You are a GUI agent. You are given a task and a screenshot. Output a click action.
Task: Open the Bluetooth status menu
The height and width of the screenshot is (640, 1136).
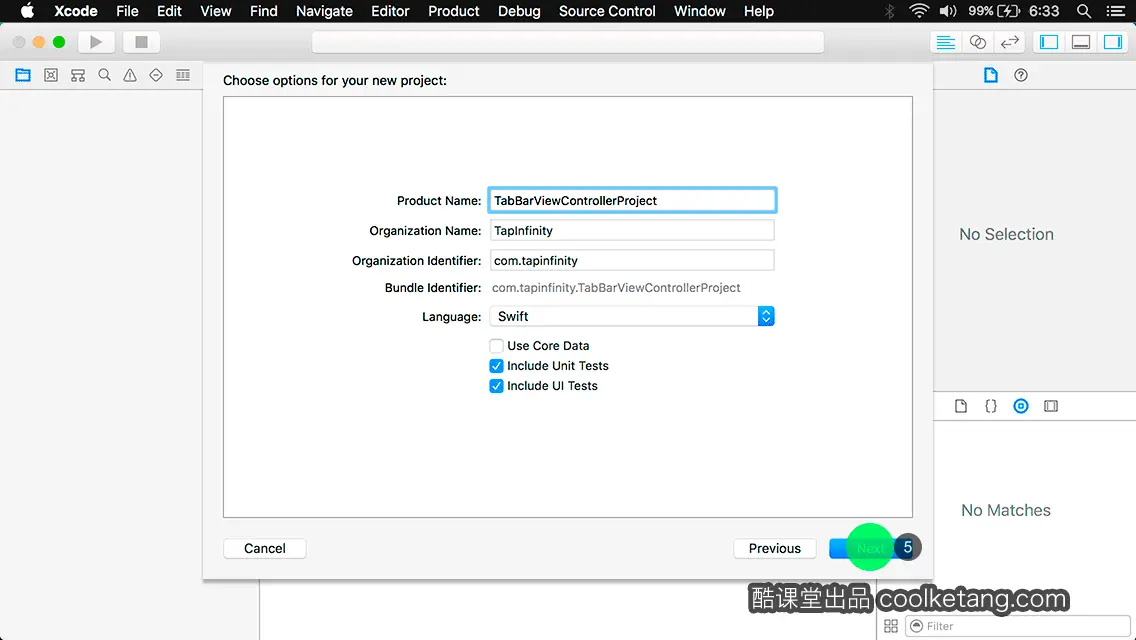pyautogui.click(x=890, y=11)
